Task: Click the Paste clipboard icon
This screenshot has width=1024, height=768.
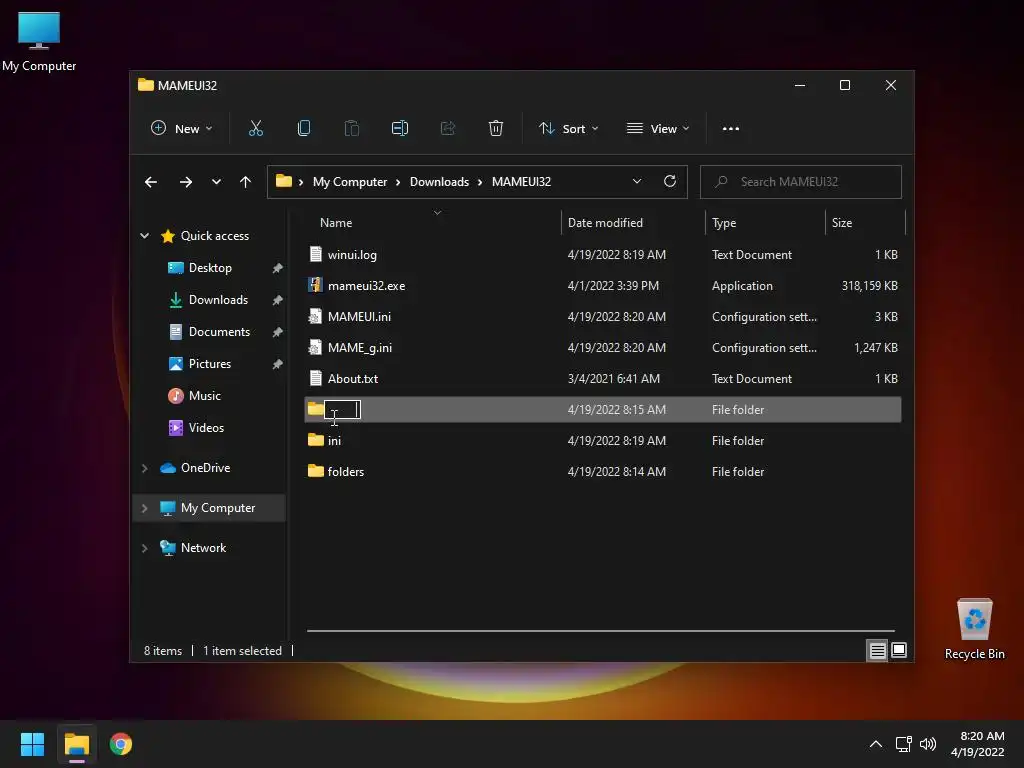Action: pos(351,129)
